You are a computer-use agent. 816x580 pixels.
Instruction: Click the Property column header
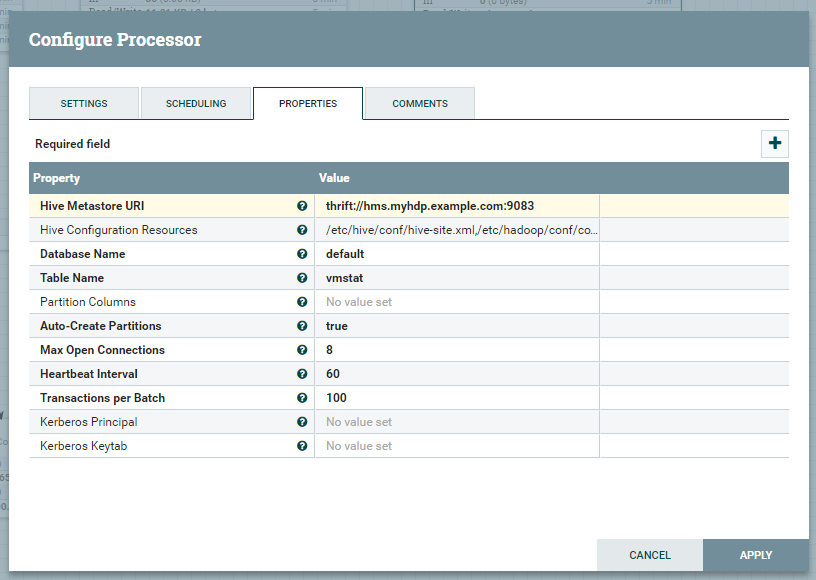[x=57, y=178]
